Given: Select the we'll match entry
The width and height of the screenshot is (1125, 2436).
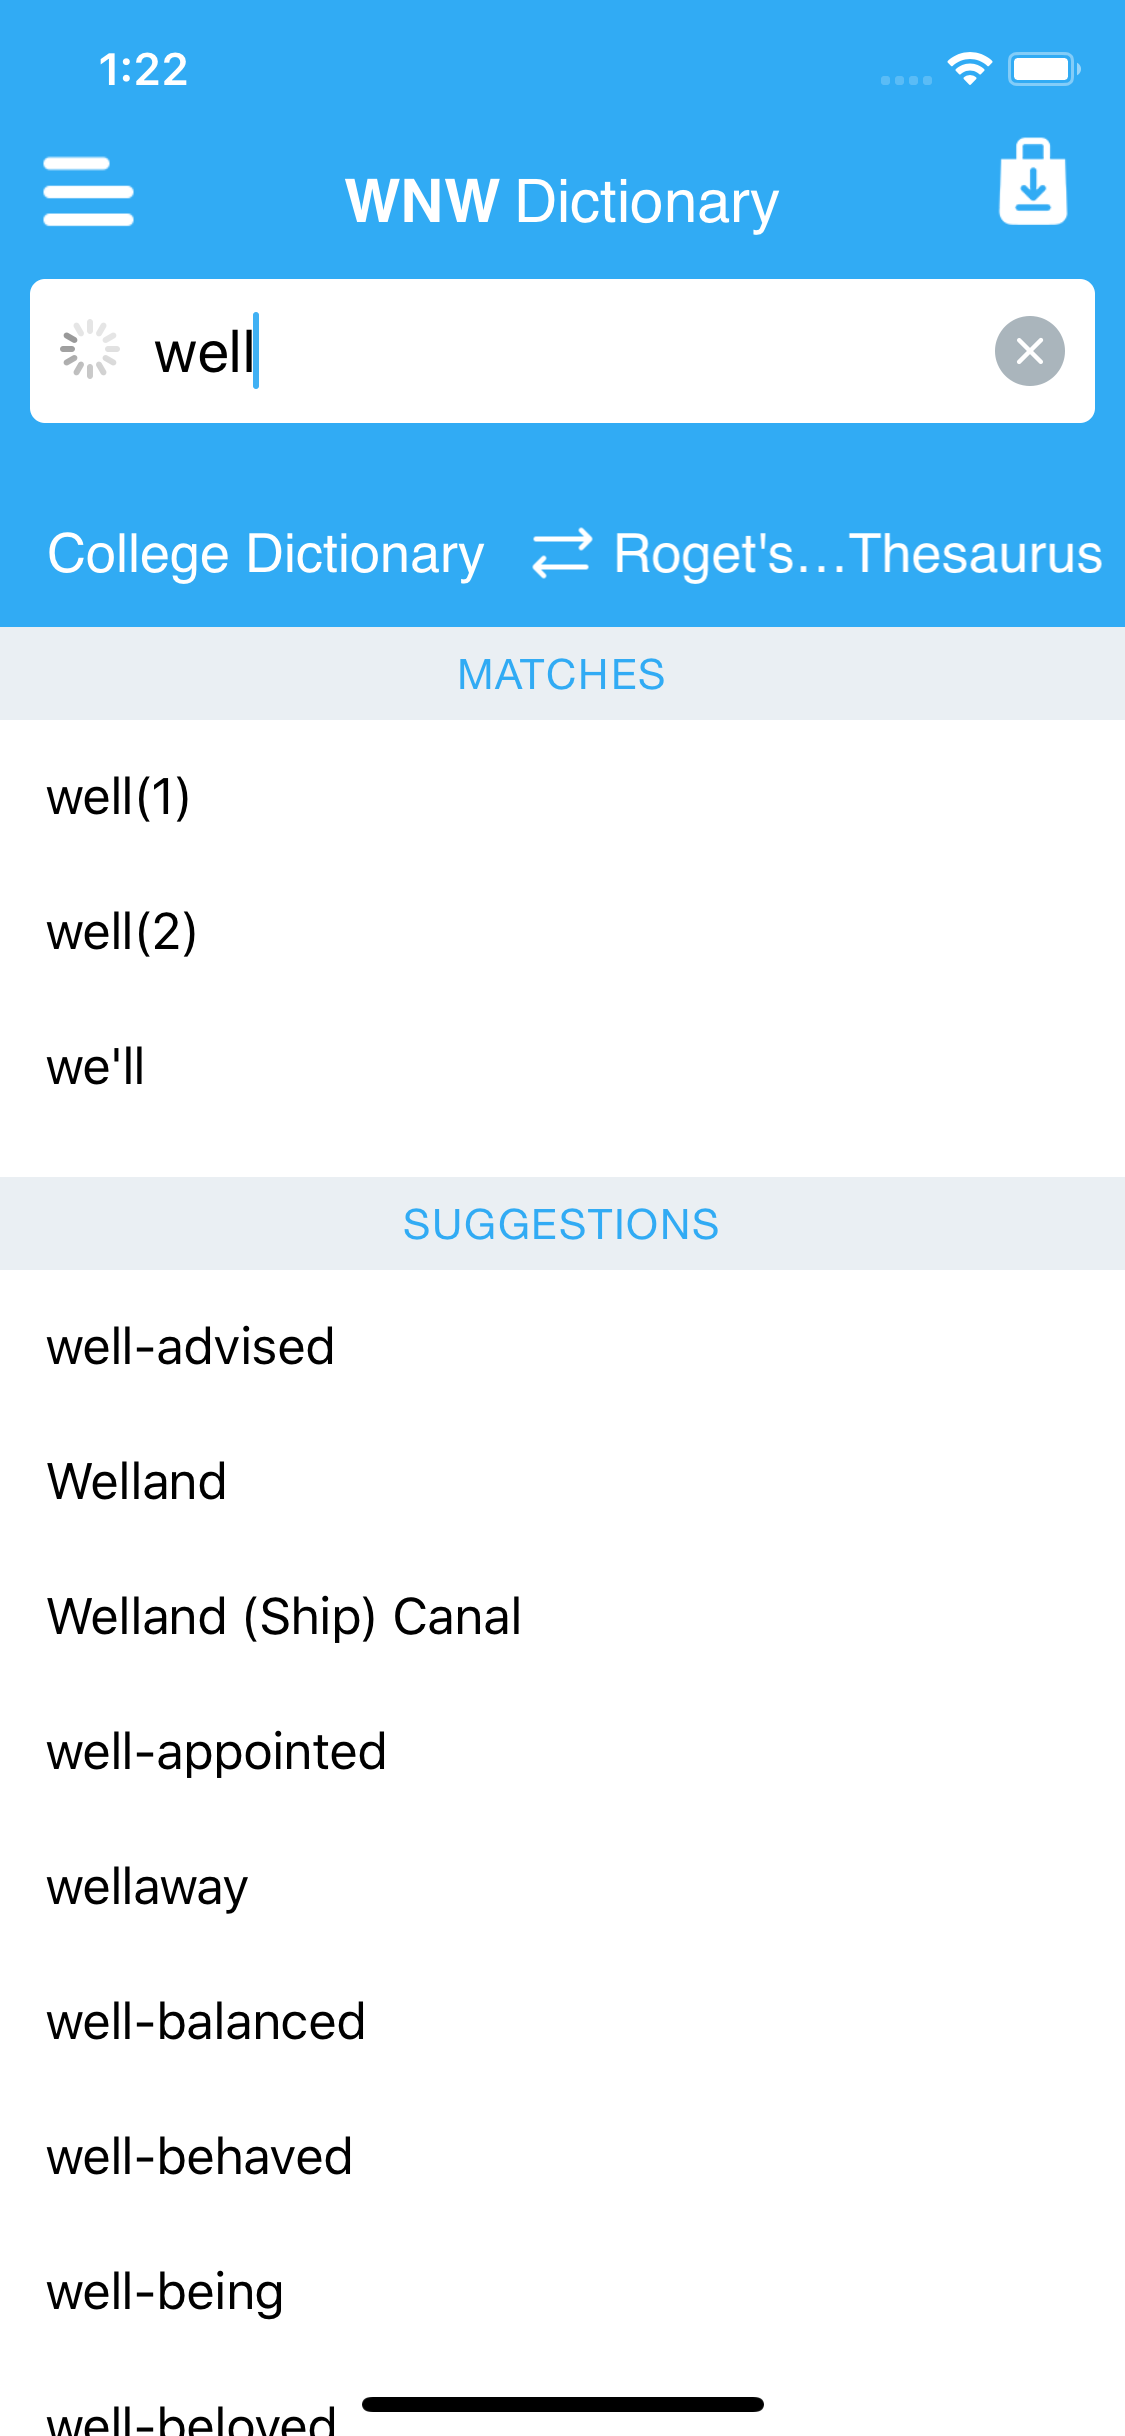Looking at the screenshot, I should click(96, 1067).
